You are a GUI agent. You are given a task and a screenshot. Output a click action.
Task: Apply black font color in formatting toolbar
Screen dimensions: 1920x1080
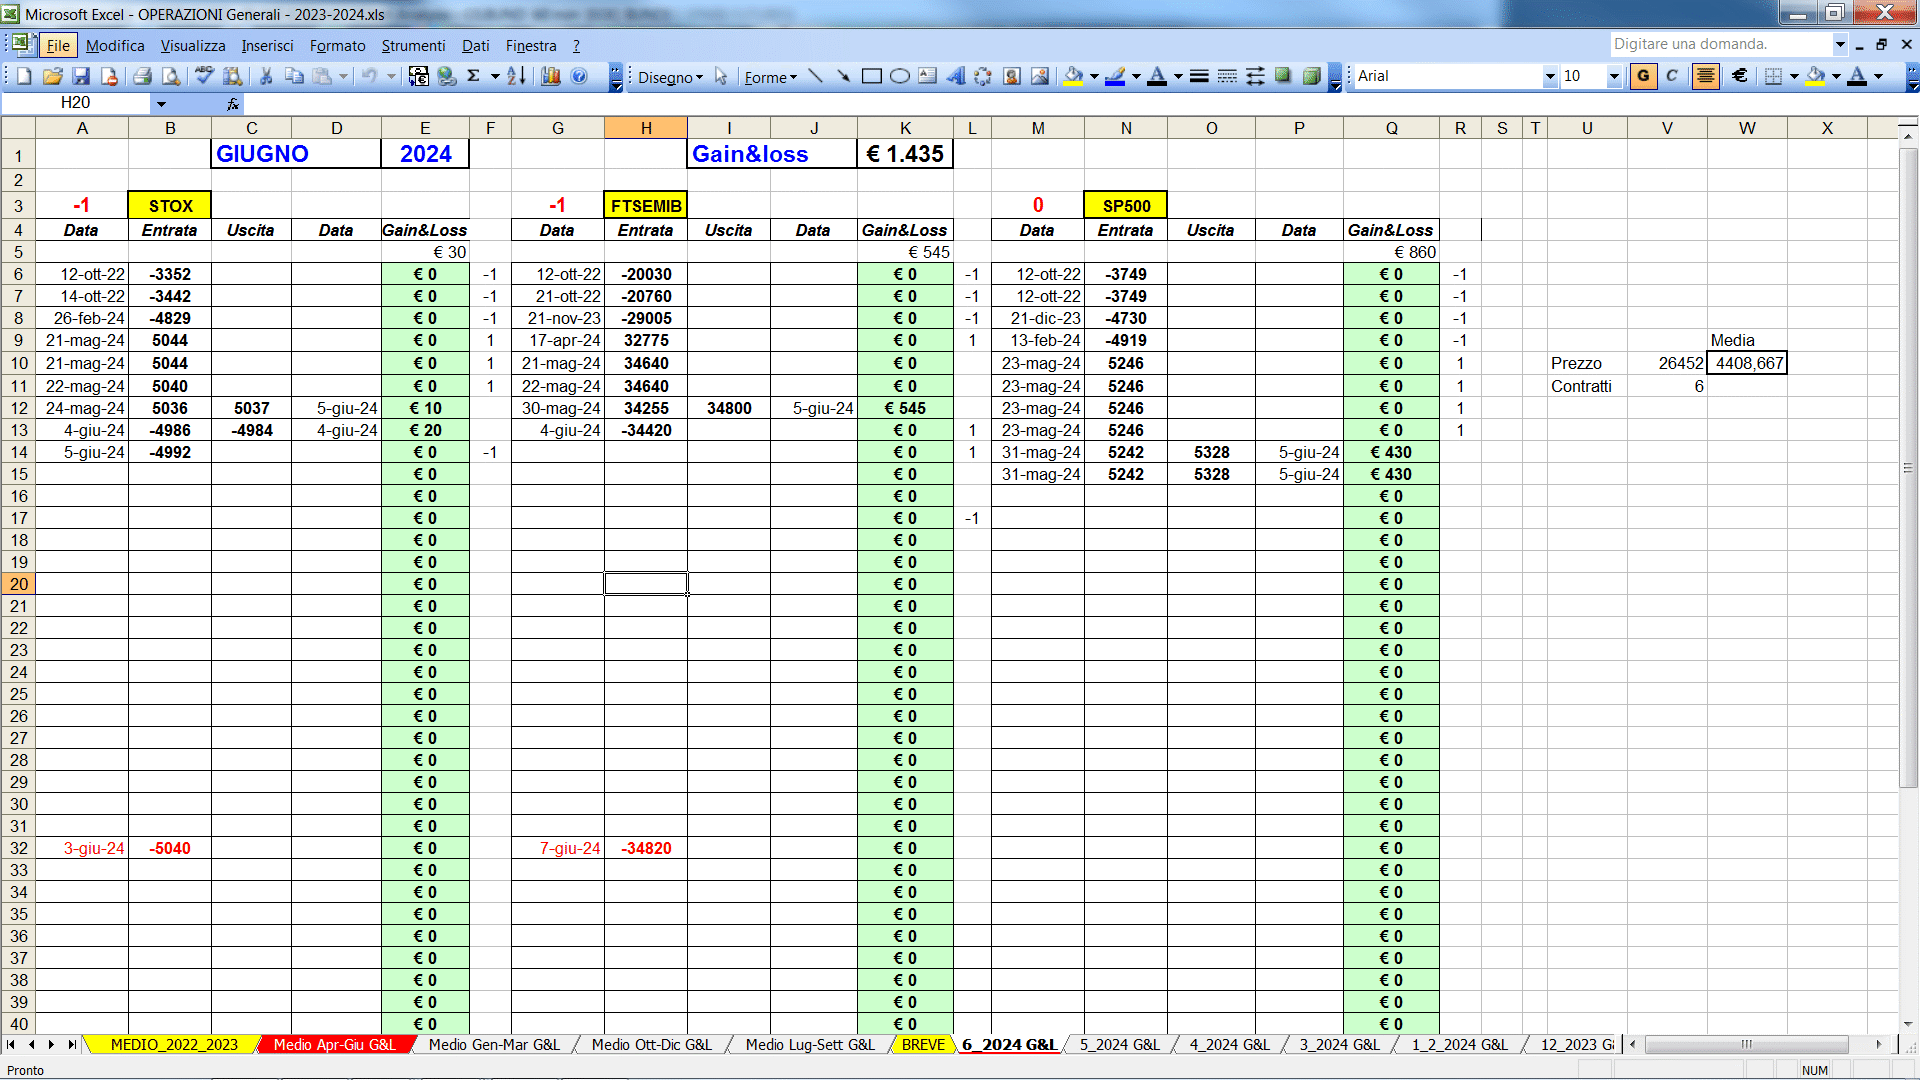(x=1857, y=76)
